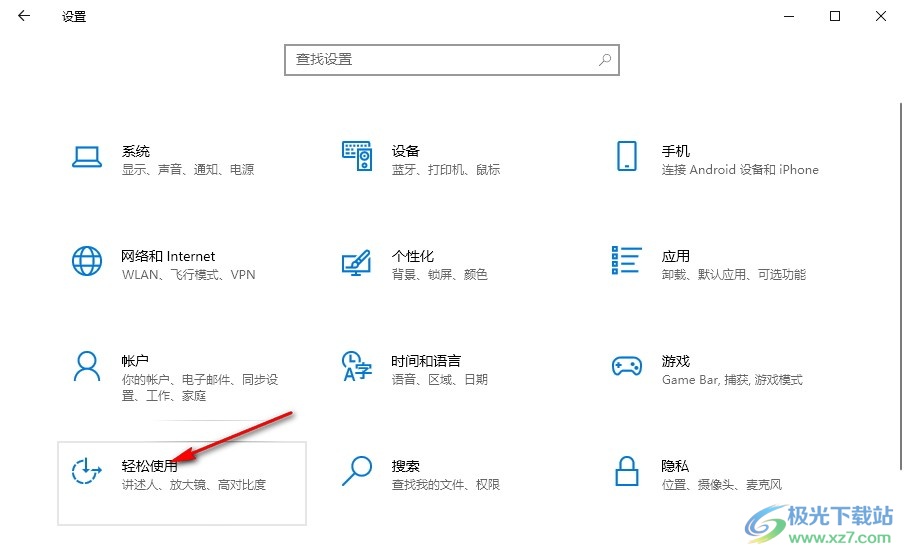Viewport: 904px width, 554px height.
Task: Open 时间和语言 settings title
Action: (426, 361)
